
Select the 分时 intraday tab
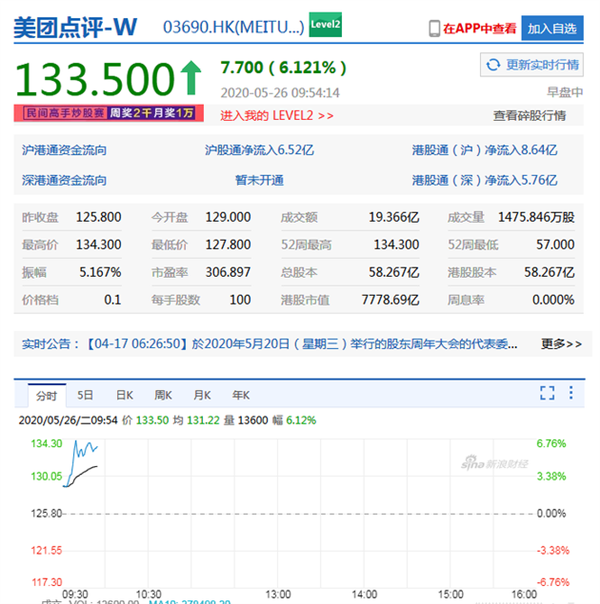pos(47,396)
